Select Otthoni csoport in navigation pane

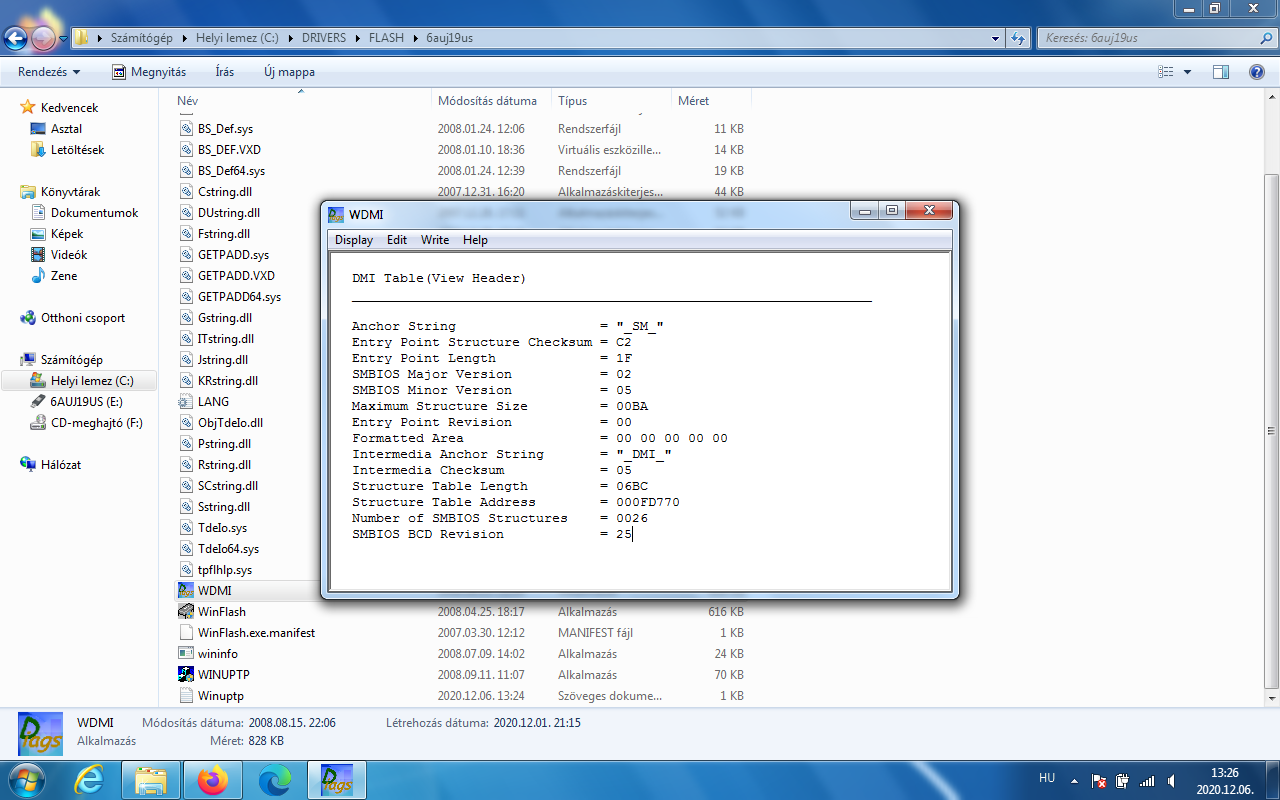click(83, 318)
